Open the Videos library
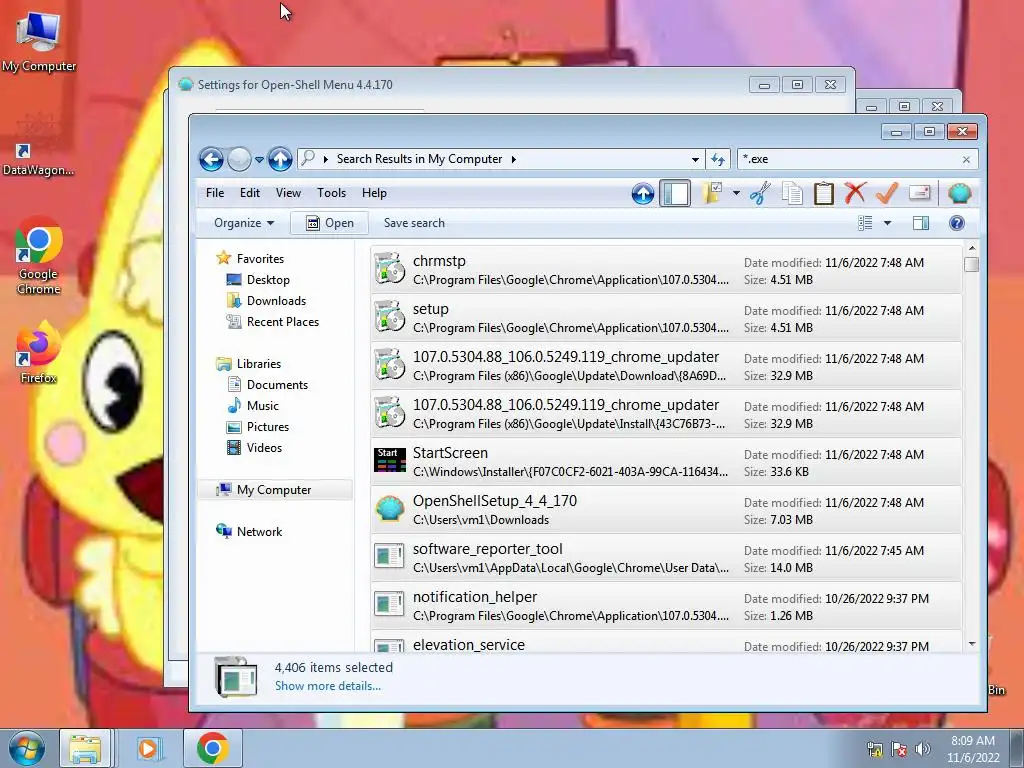The width and height of the screenshot is (1024, 768). 264,447
